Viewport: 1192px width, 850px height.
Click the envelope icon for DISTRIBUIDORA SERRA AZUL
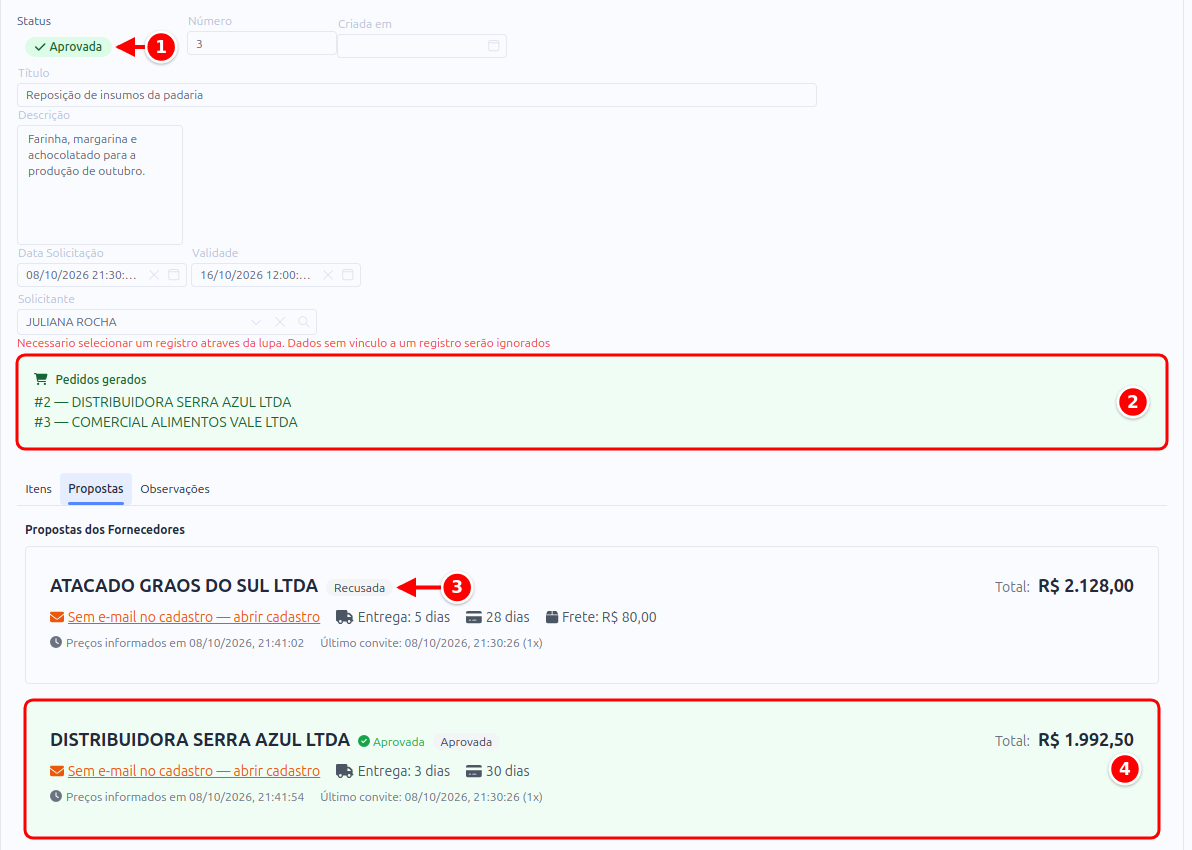57,771
